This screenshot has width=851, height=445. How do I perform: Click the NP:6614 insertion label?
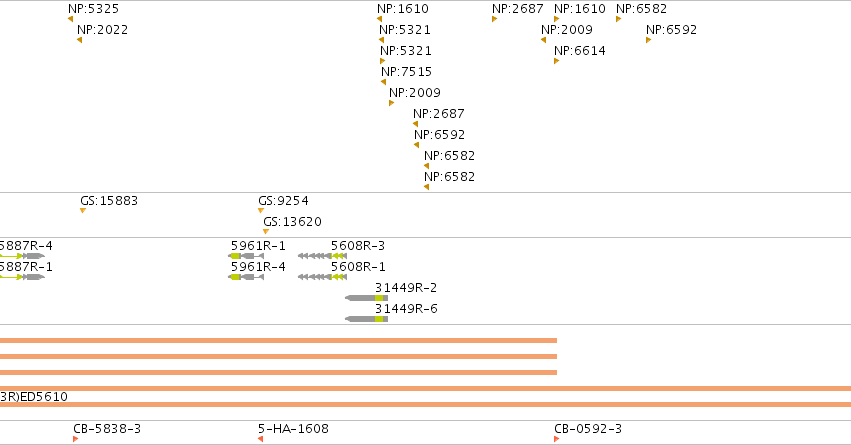(580, 51)
